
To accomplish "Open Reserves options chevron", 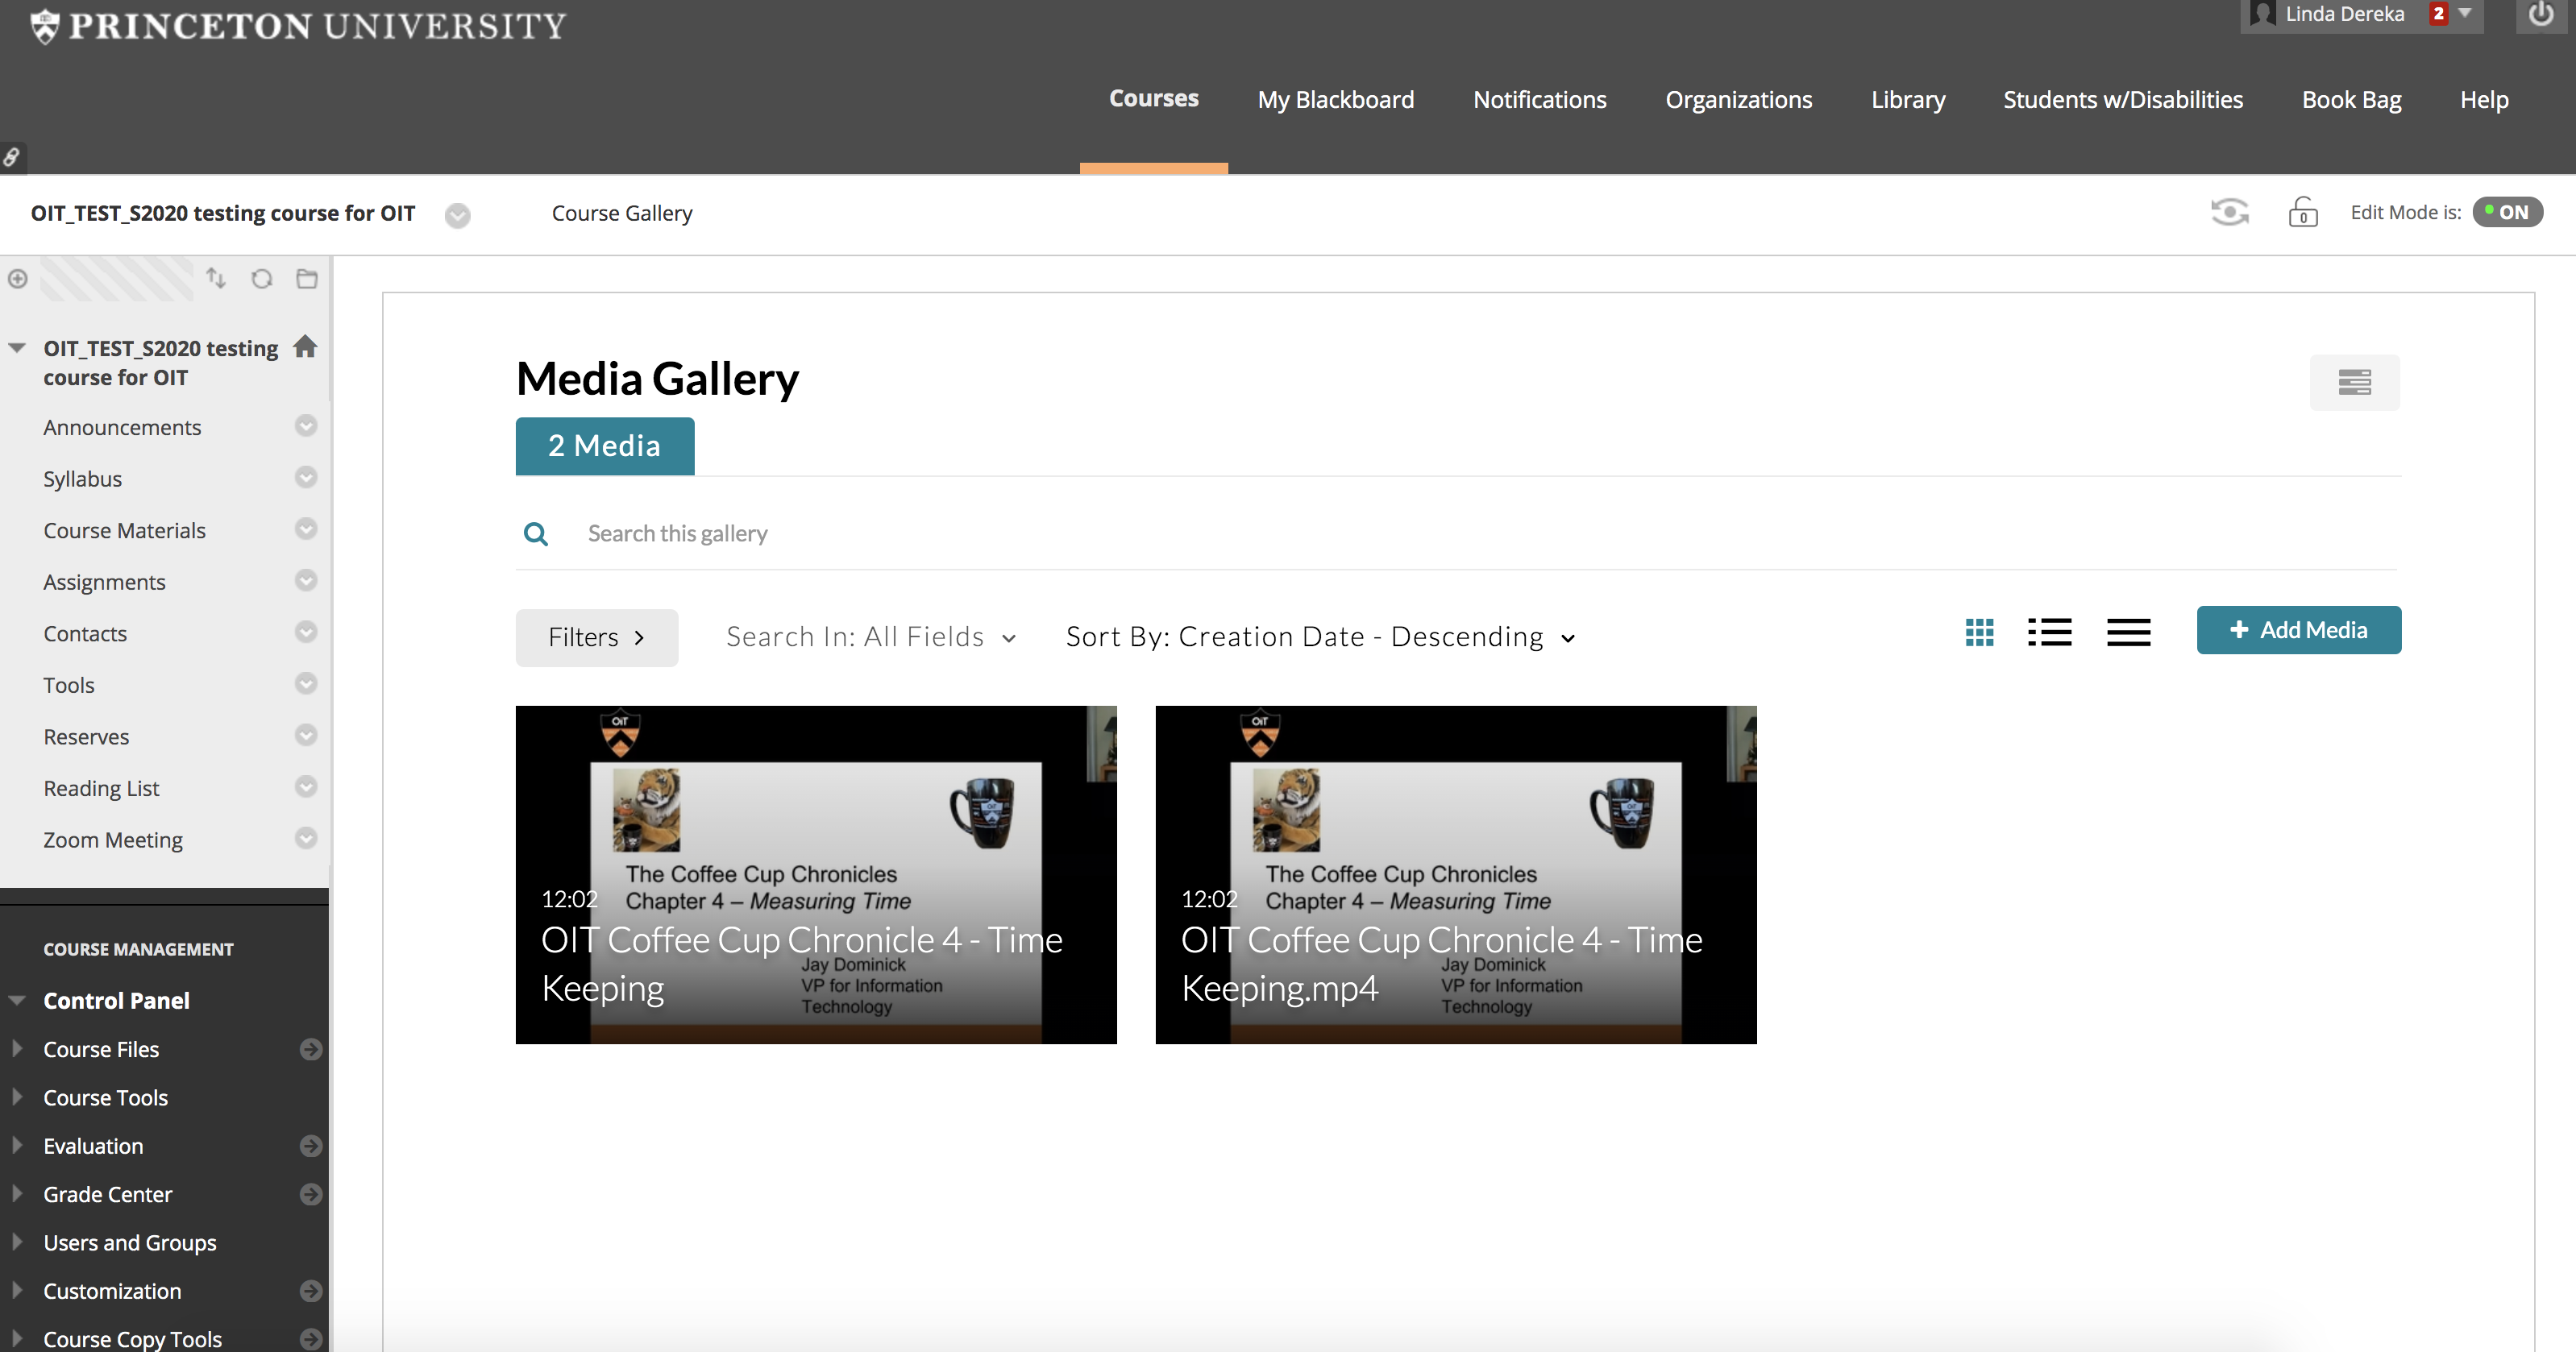I will (x=306, y=736).
